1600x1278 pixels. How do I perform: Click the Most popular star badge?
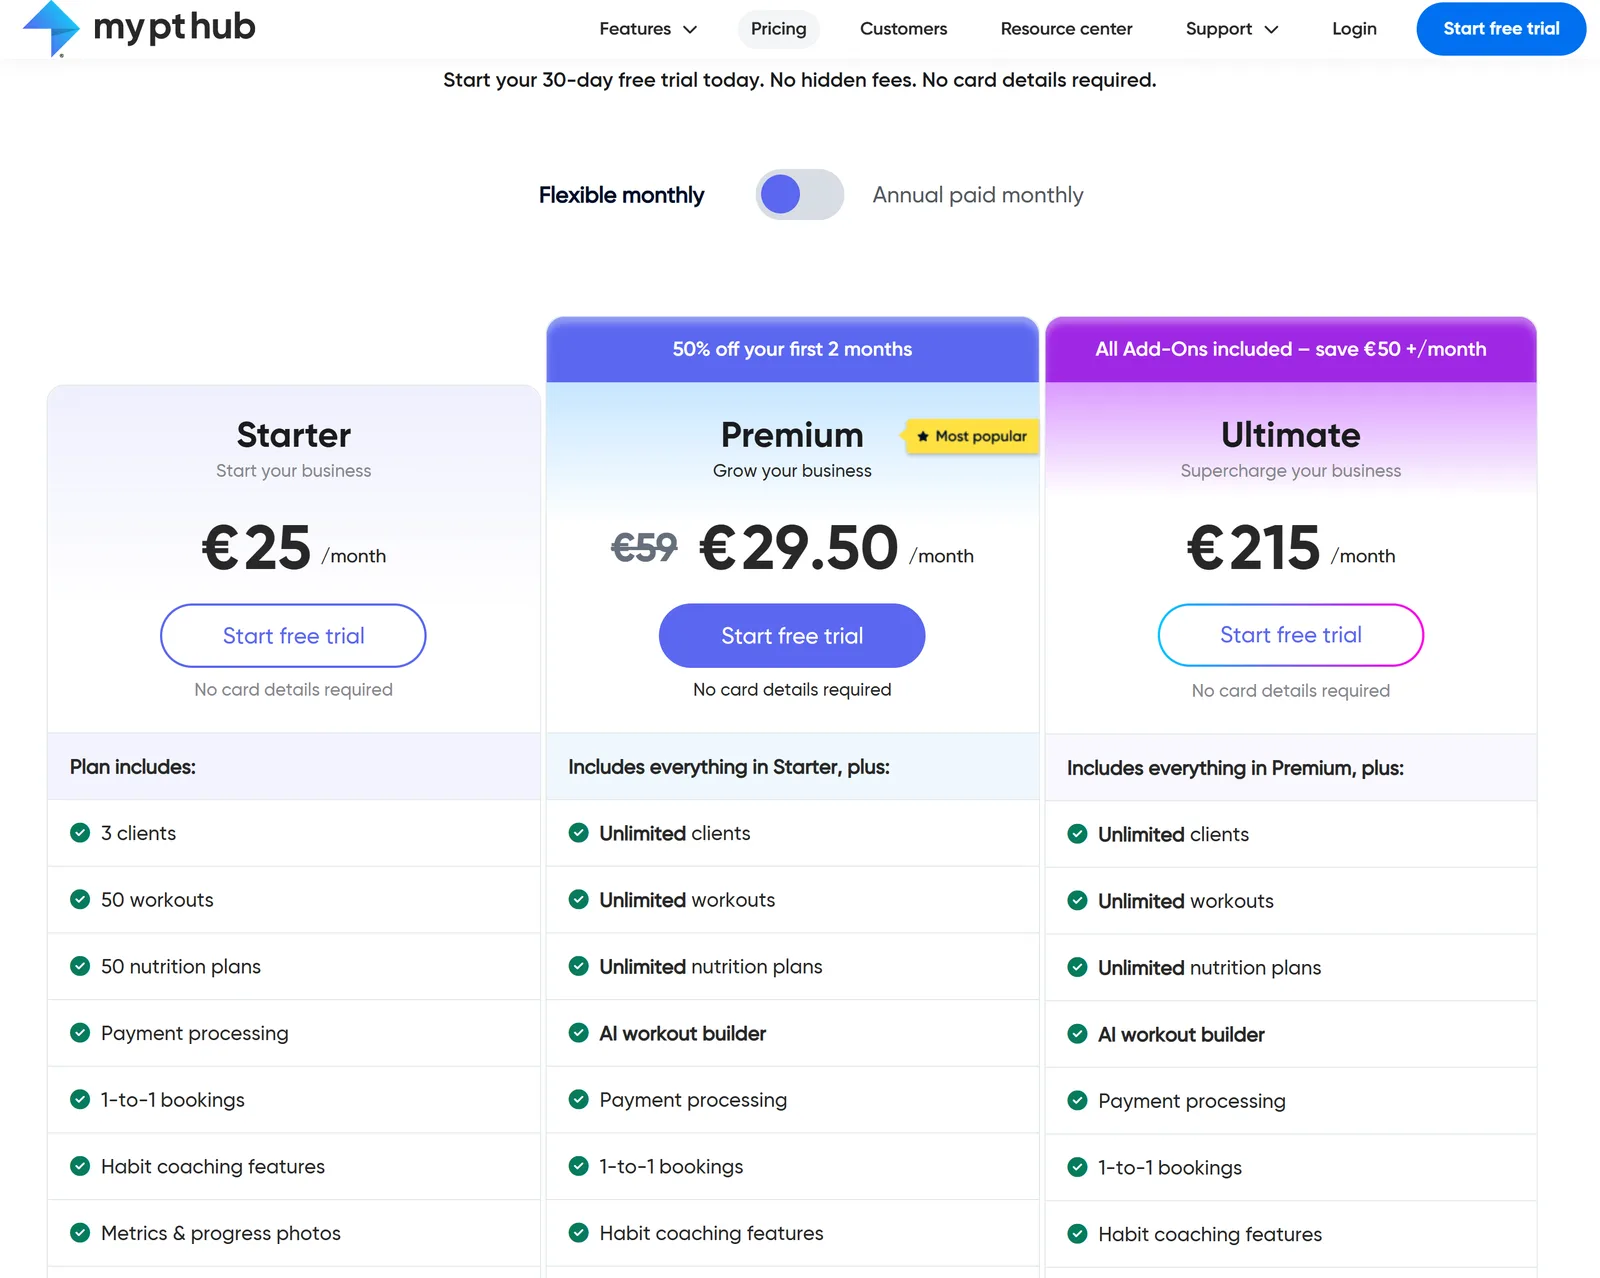coord(972,436)
